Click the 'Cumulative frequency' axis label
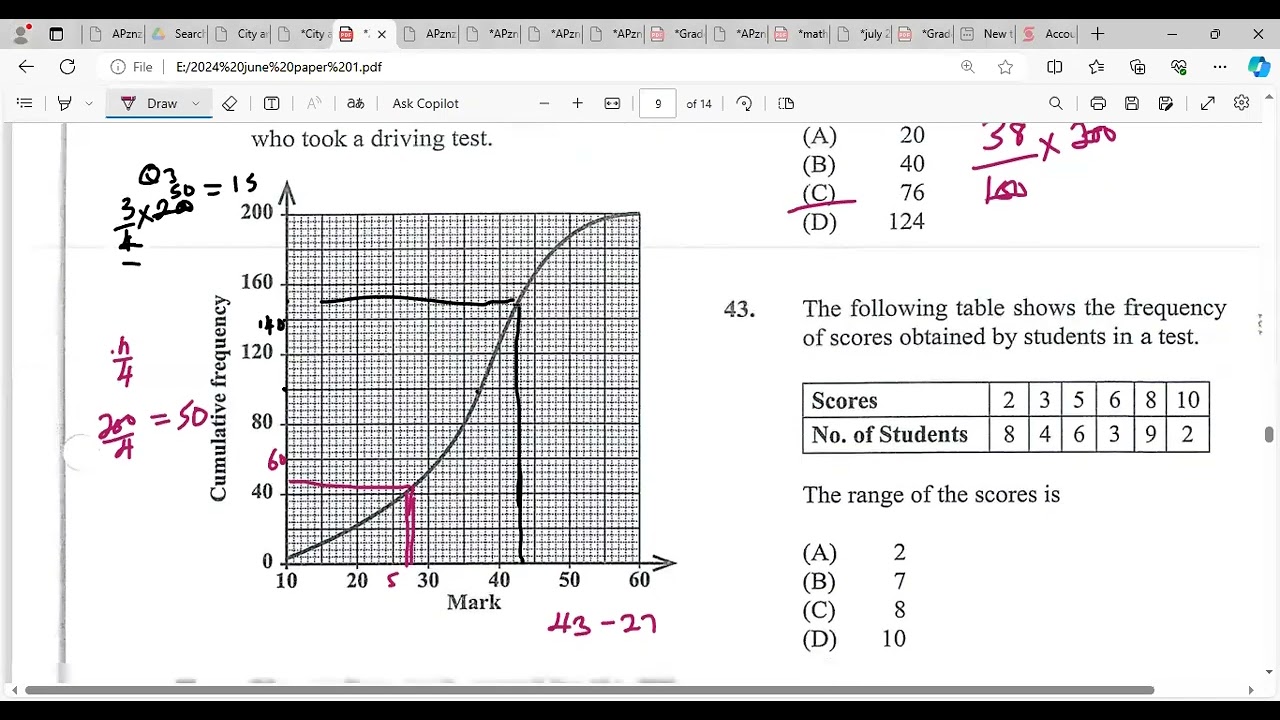Viewport: 1280px width, 720px height. 219,398
